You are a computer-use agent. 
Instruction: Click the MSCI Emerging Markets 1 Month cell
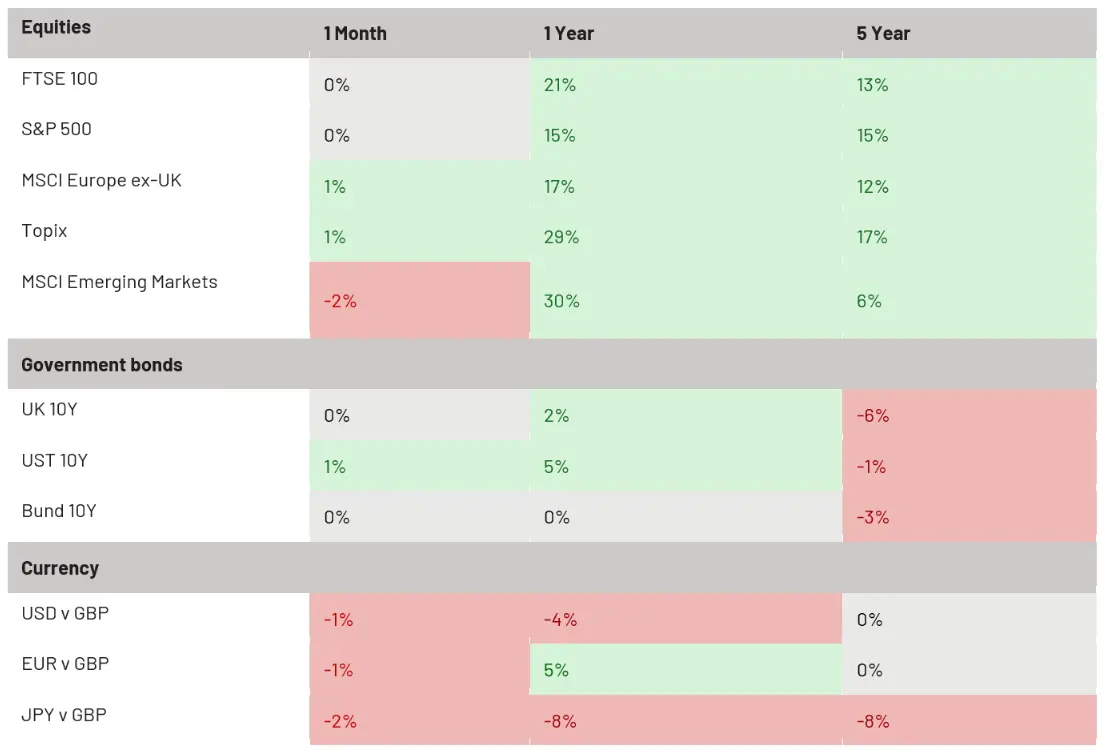(341, 301)
